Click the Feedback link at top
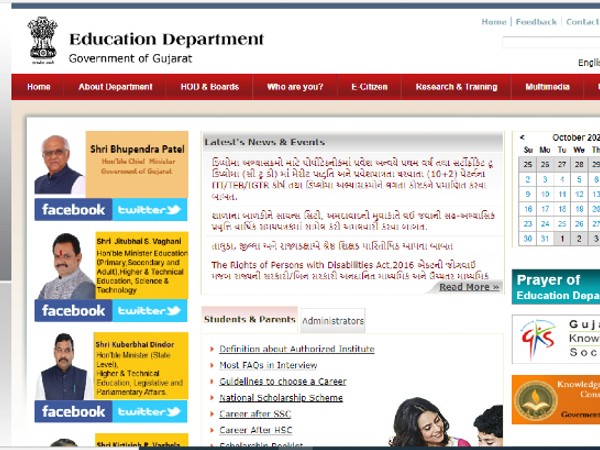Screen dimensions: 600x450 (x=536, y=22)
